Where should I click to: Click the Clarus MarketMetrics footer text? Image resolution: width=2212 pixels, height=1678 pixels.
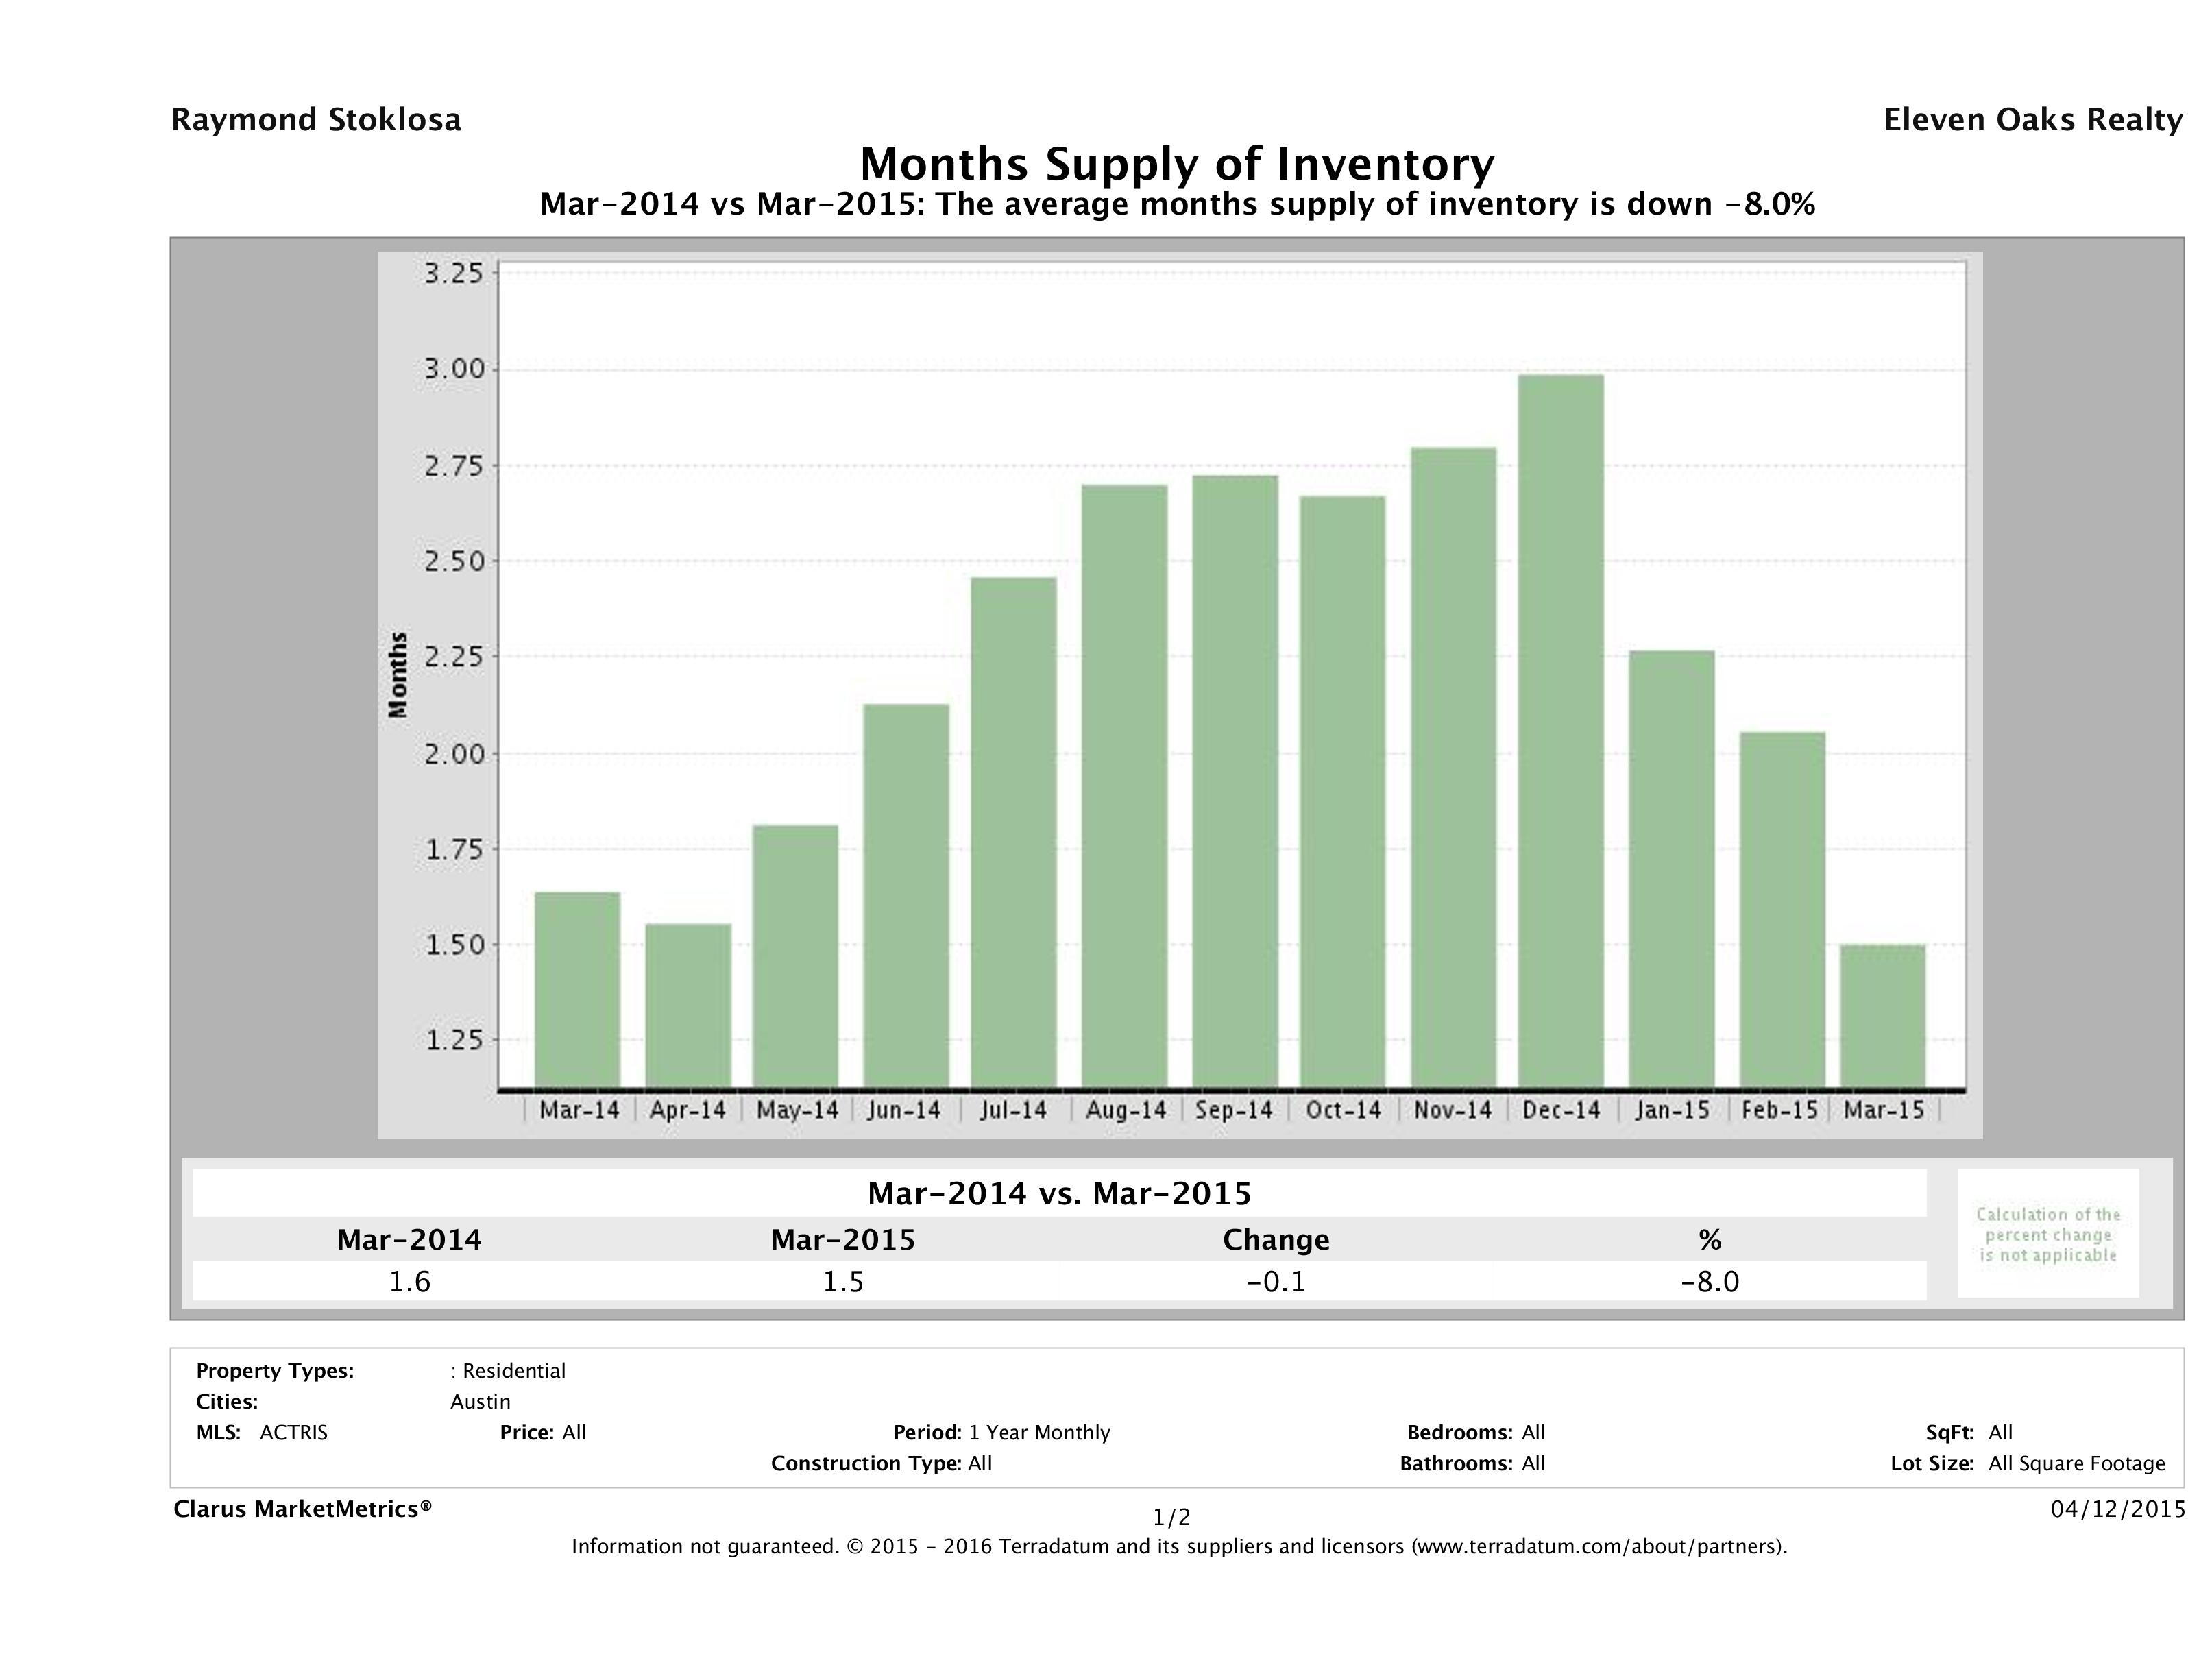pyautogui.click(x=302, y=1509)
